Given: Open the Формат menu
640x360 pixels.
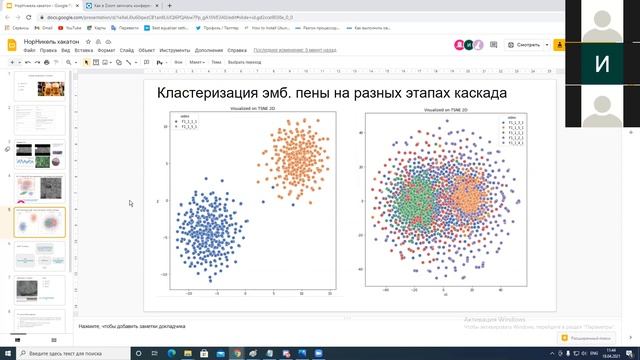Looking at the screenshot, I should coord(106,50).
